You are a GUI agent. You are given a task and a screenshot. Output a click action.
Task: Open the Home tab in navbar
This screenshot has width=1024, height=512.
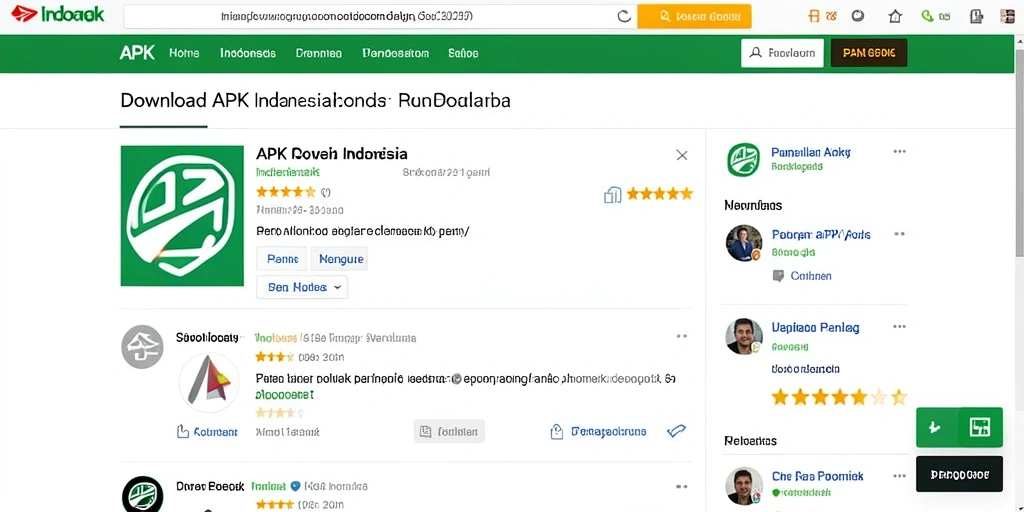pos(184,54)
